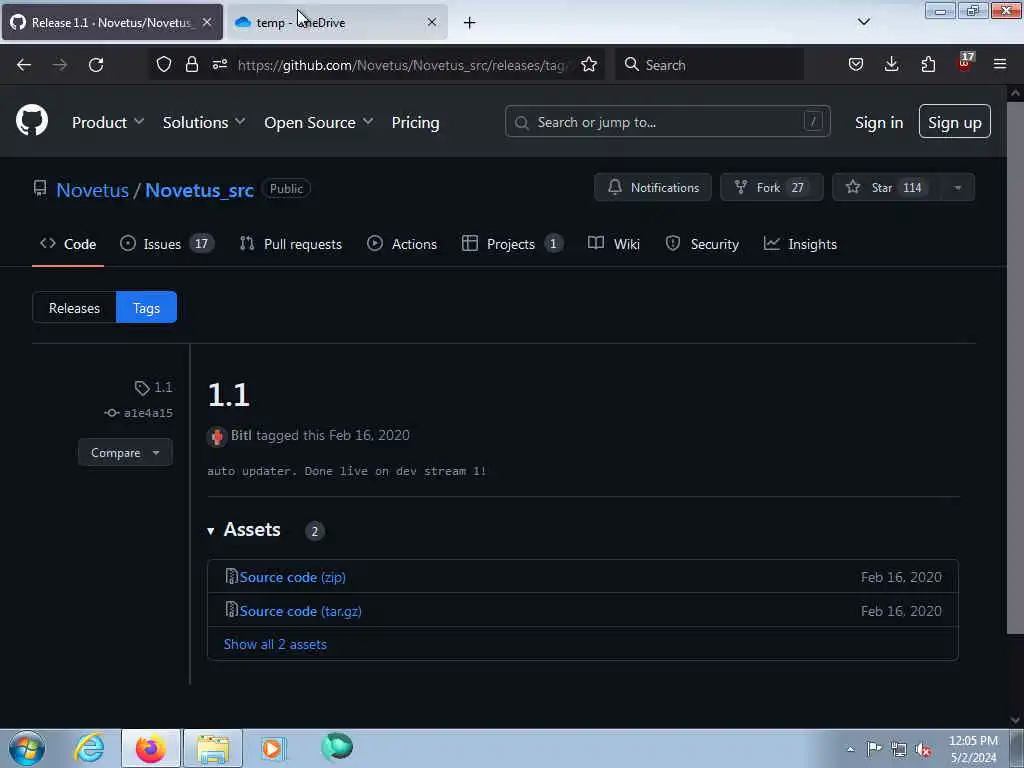Open the Windows Start menu
The image size is (1024, 768).
point(27,748)
